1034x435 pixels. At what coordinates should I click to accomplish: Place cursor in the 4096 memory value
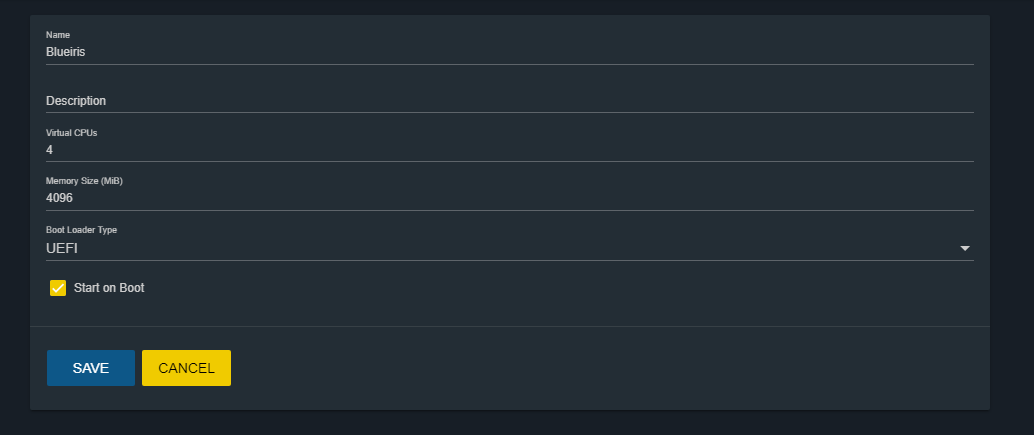[59, 198]
